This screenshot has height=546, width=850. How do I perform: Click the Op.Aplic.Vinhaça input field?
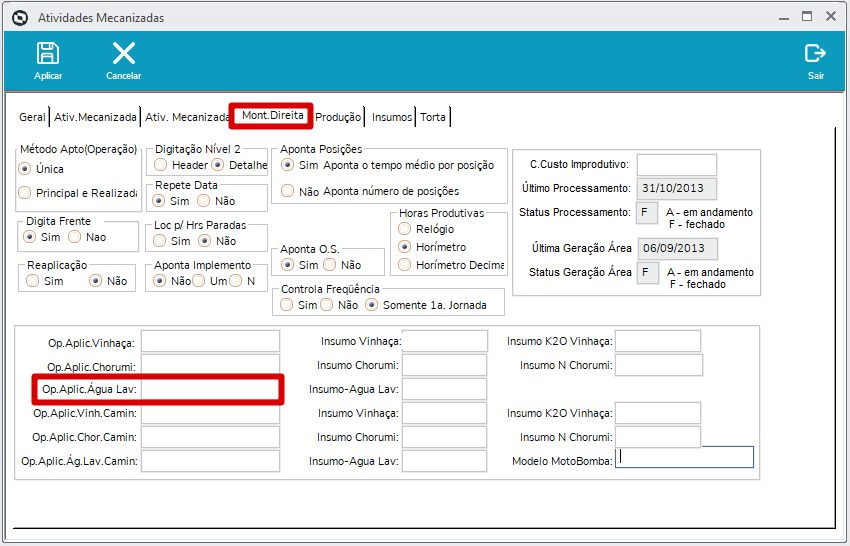pos(210,342)
